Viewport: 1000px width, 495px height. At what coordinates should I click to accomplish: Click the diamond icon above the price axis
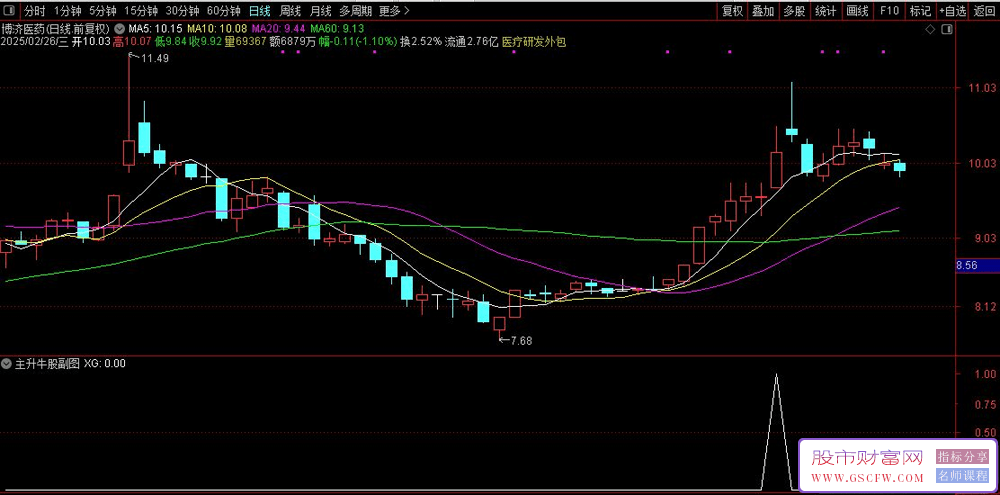(930, 29)
